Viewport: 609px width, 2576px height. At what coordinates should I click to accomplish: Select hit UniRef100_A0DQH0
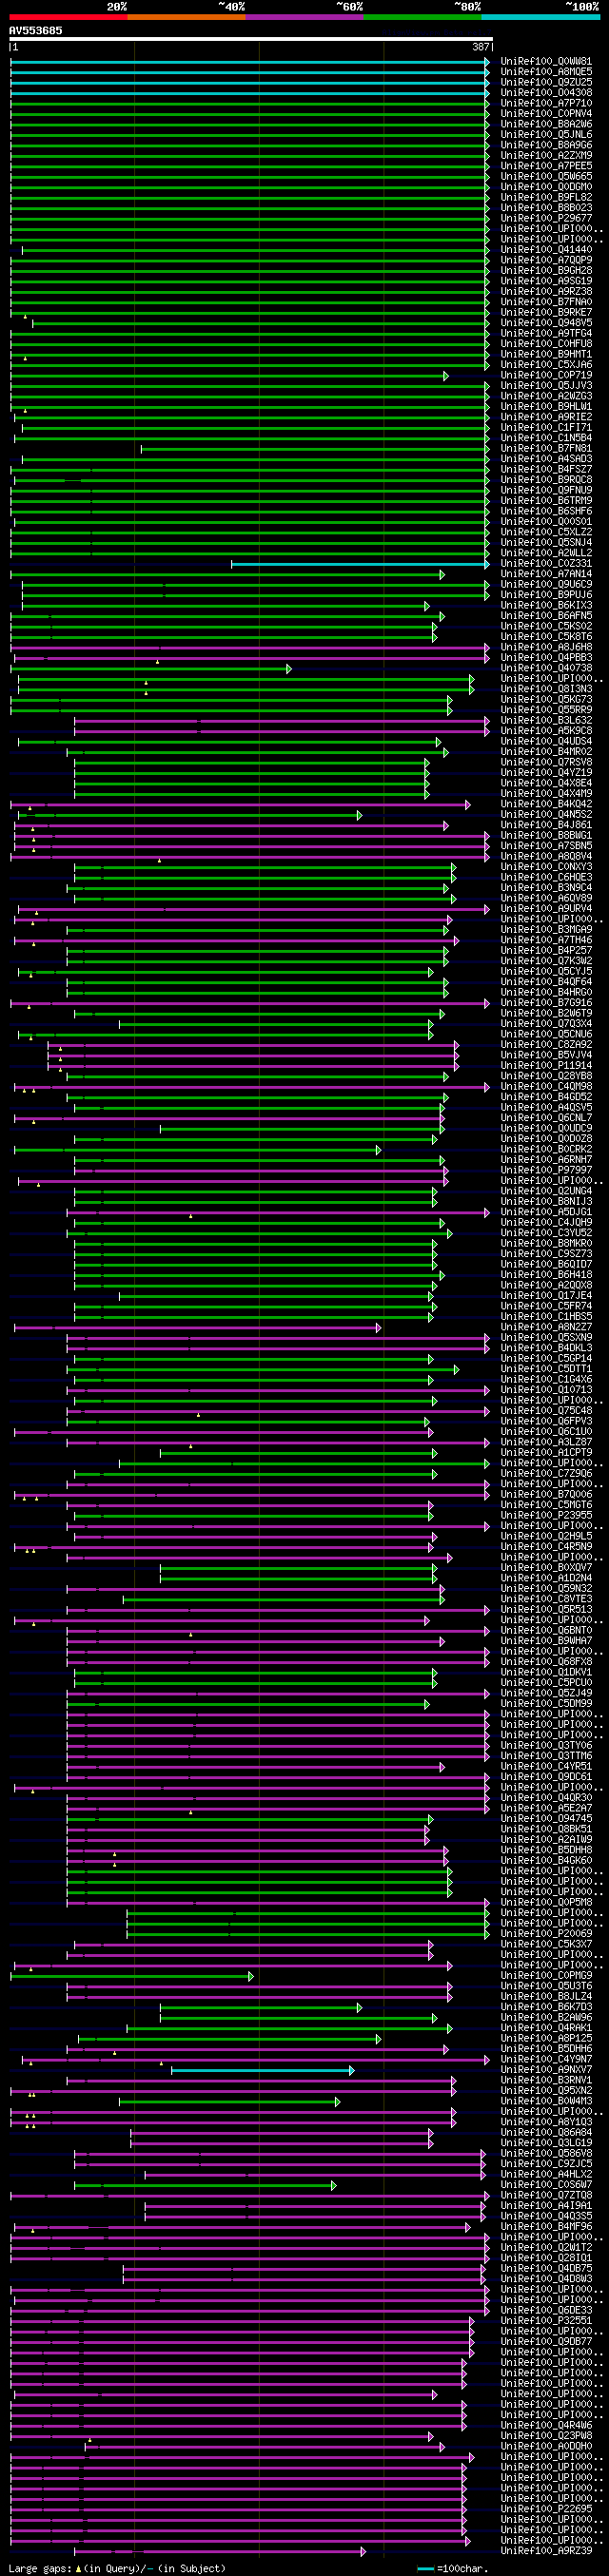546,2446
